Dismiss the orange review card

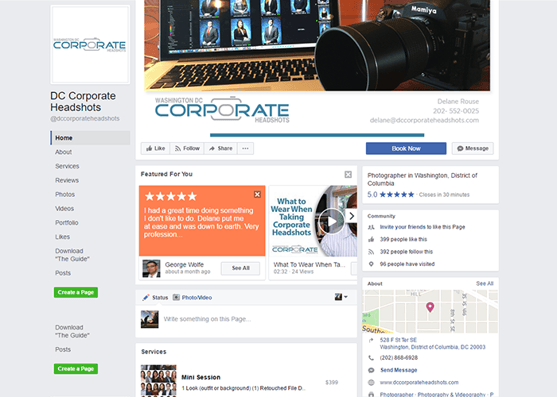(x=258, y=194)
